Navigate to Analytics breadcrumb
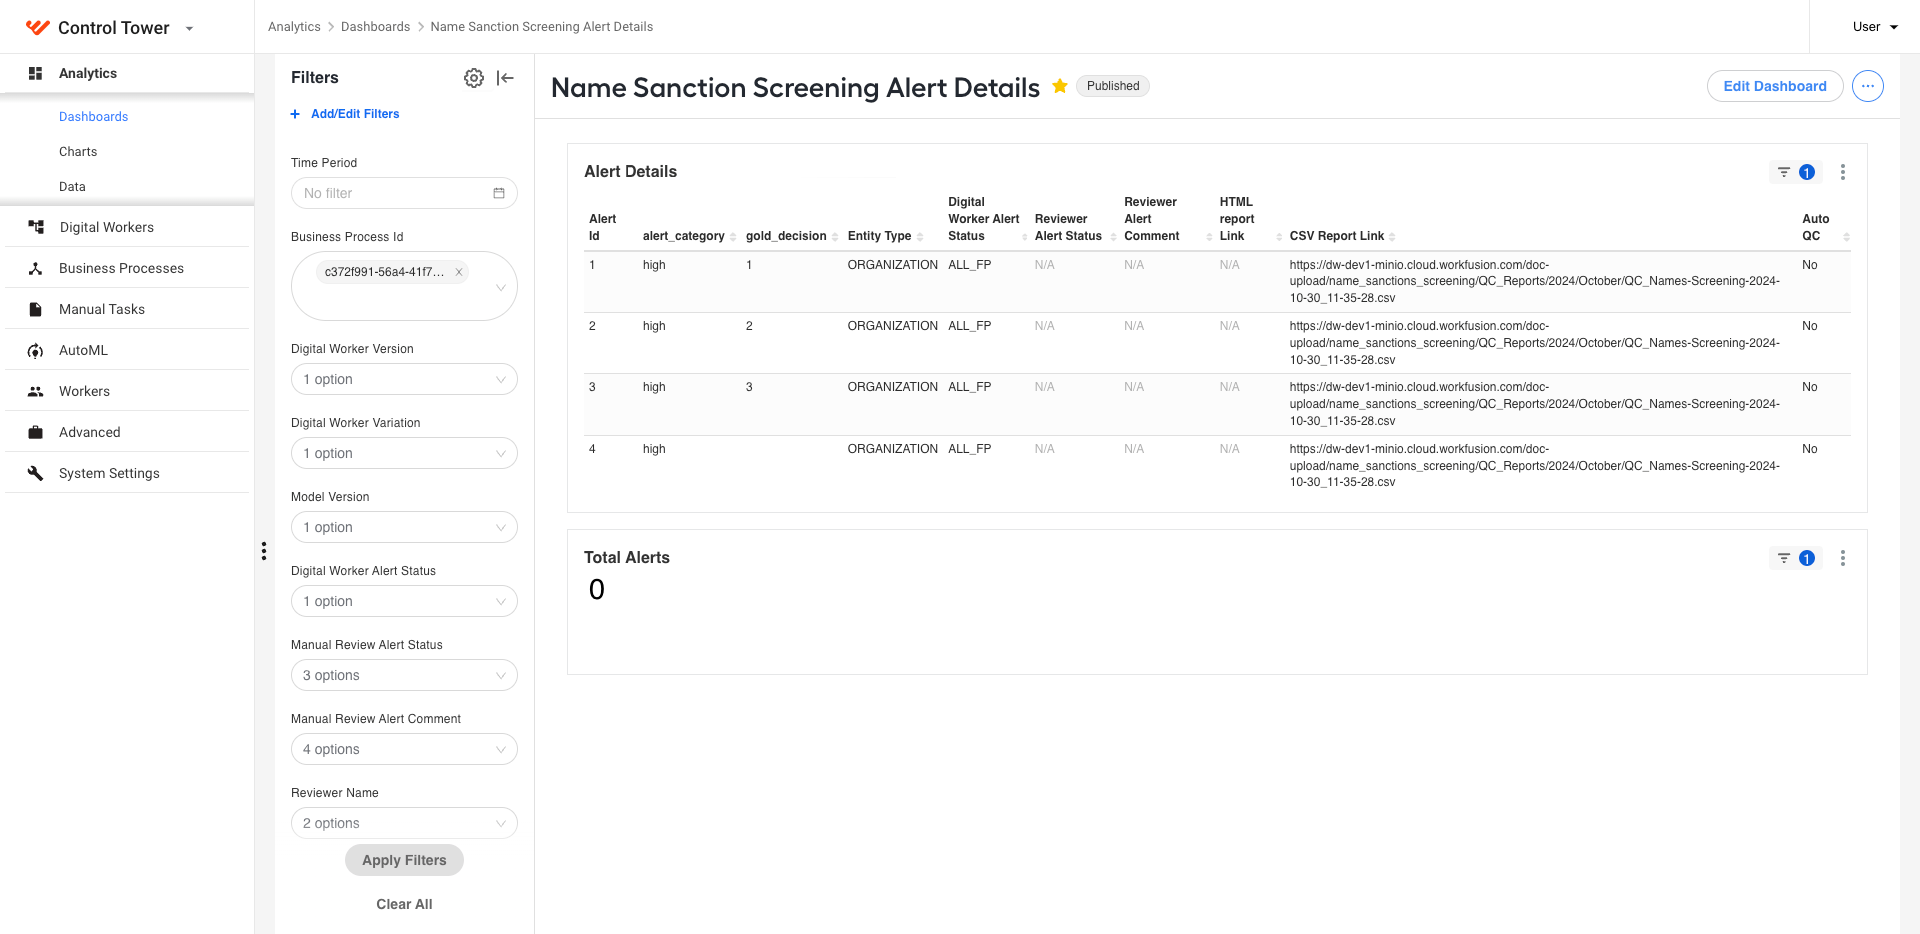The image size is (1920, 934). (294, 27)
